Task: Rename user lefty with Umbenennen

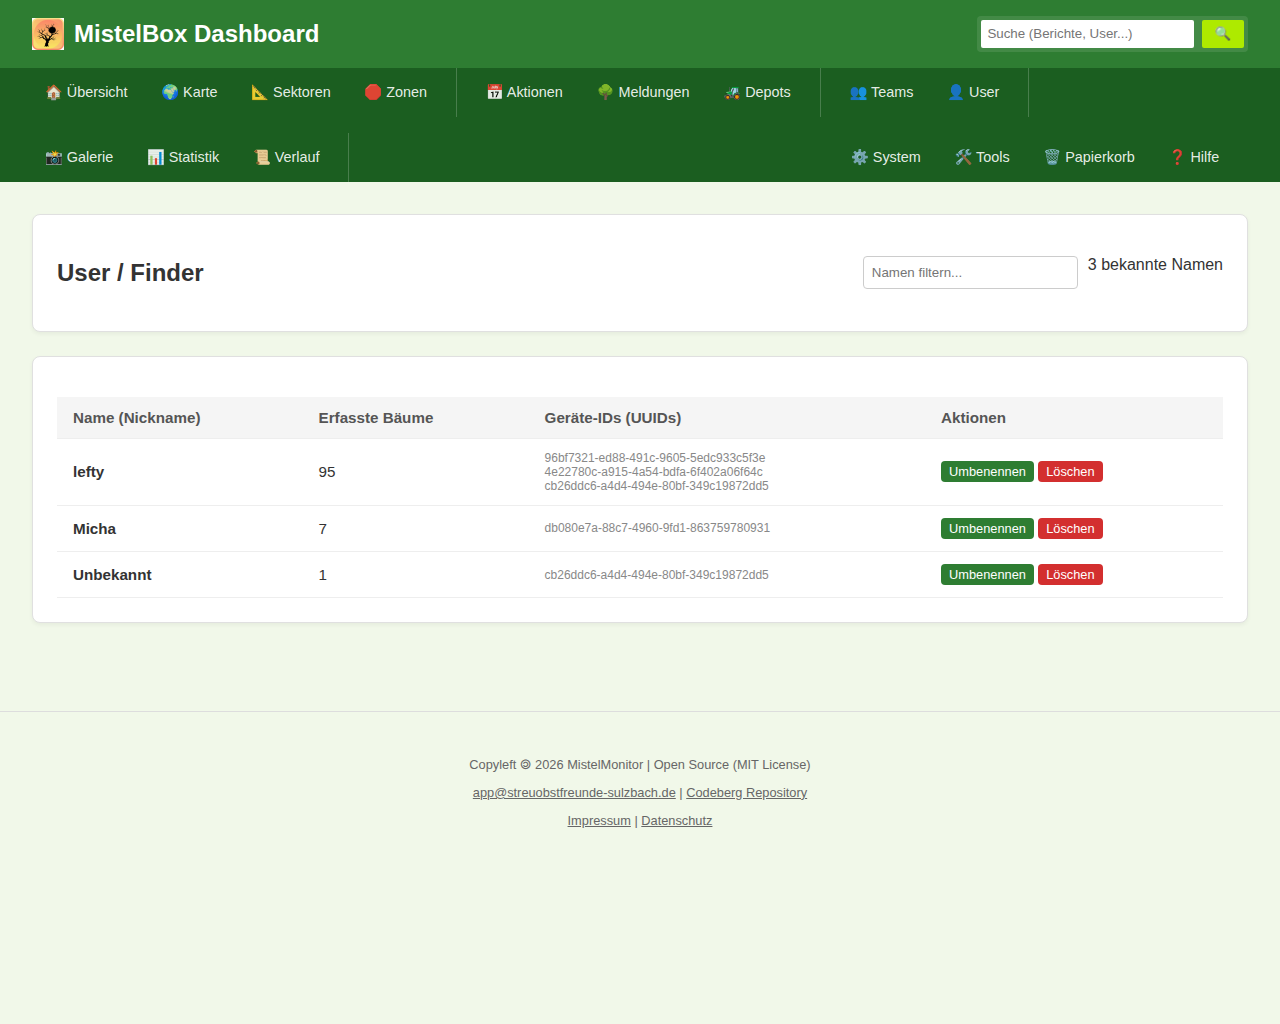Action: (987, 472)
